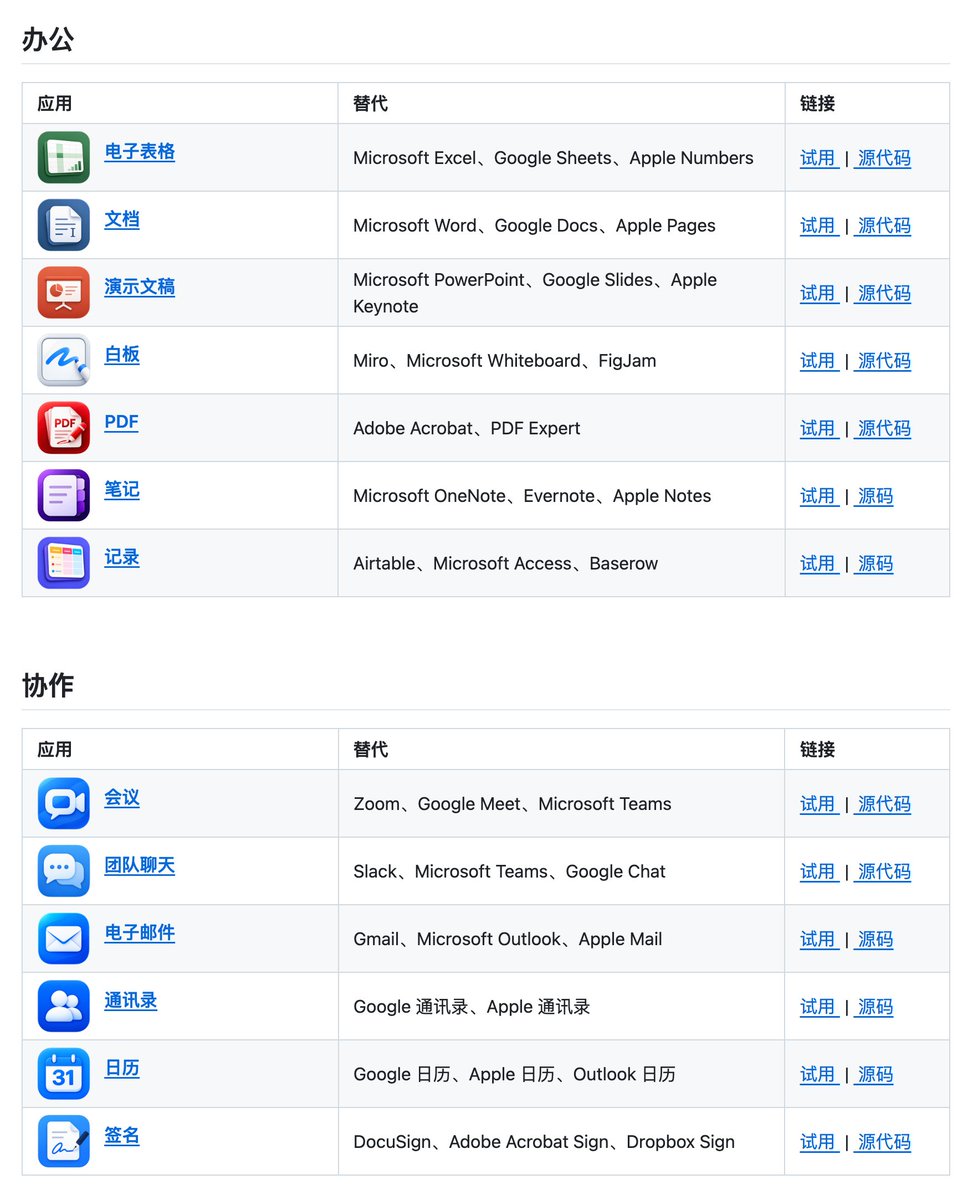
Task: Click 源代码 in the 文档 row
Action: coord(884,226)
